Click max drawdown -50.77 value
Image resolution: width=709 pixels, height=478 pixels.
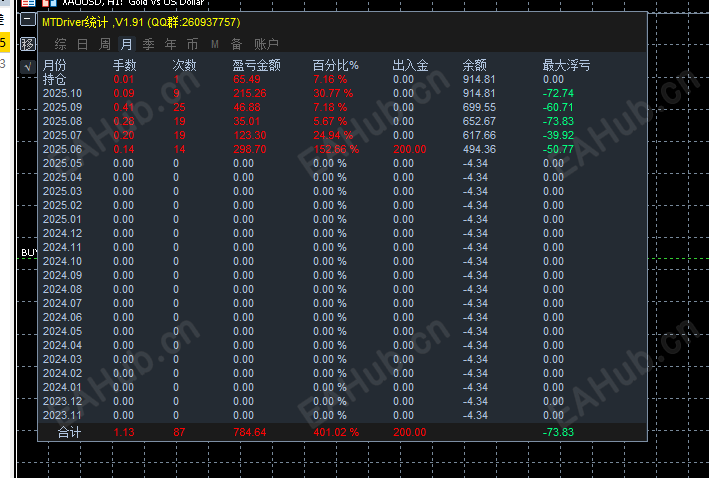pyautogui.click(x=558, y=150)
